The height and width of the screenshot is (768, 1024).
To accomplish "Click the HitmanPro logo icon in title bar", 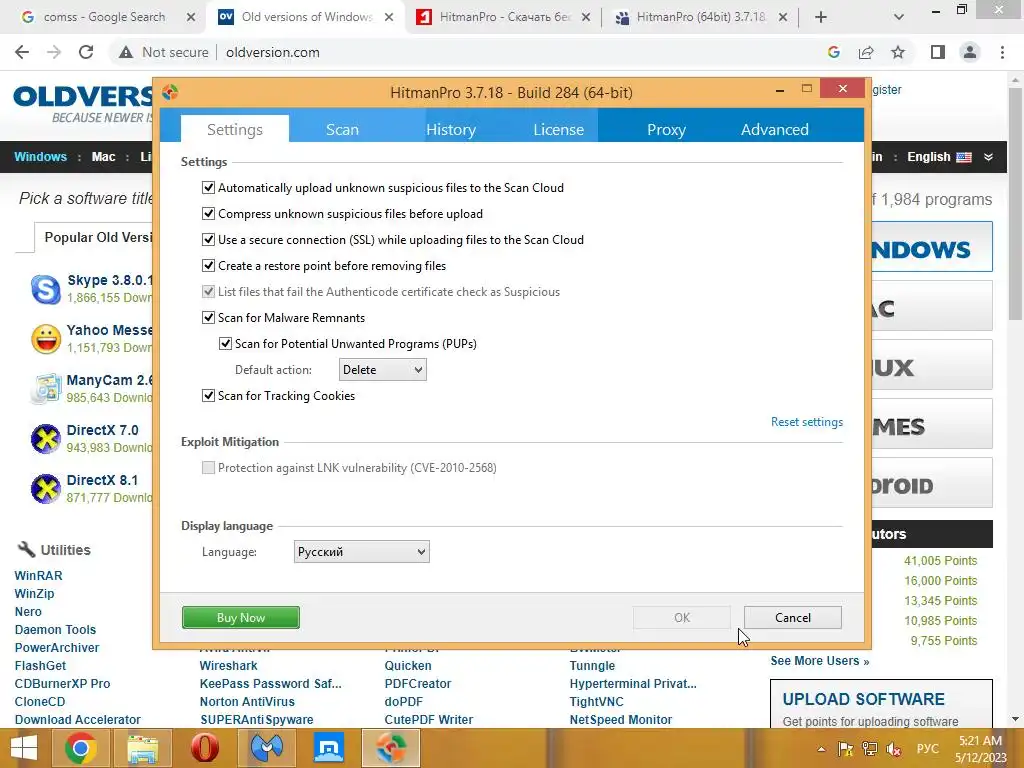I will click(x=170, y=92).
